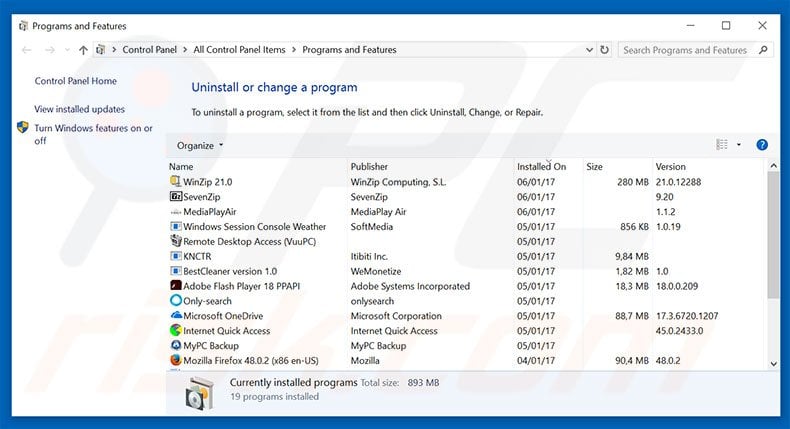Open Control Panel Home link
Image resolution: width=790 pixels, height=429 pixels.
pos(76,81)
